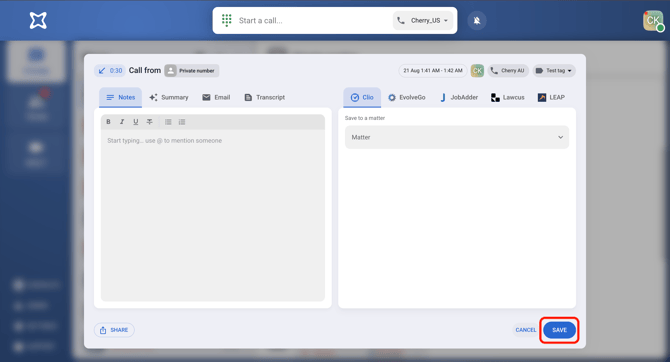Open the Test tag dropdown
Image resolution: width=670 pixels, height=362 pixels.
[x=554, y=71]
